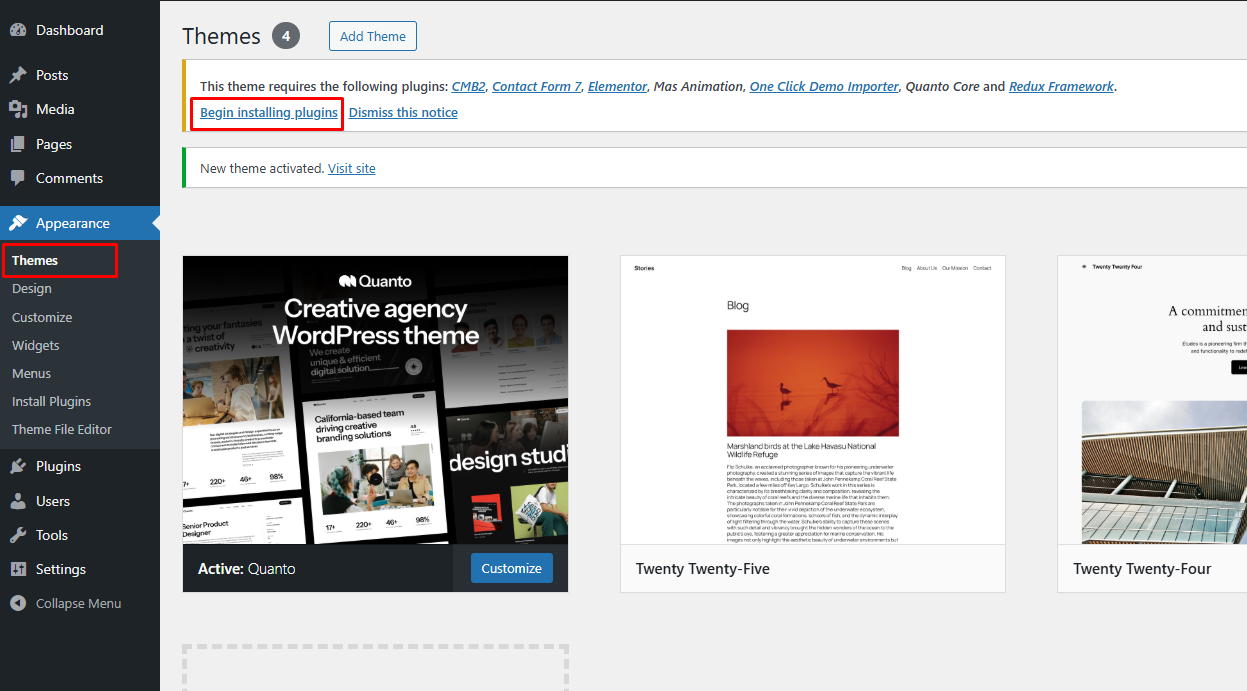Image resolution: width=1247 pixels, height=691 pixels.
Task: Click Customize button on Quanto theme
Action: (x=512, y=568)
